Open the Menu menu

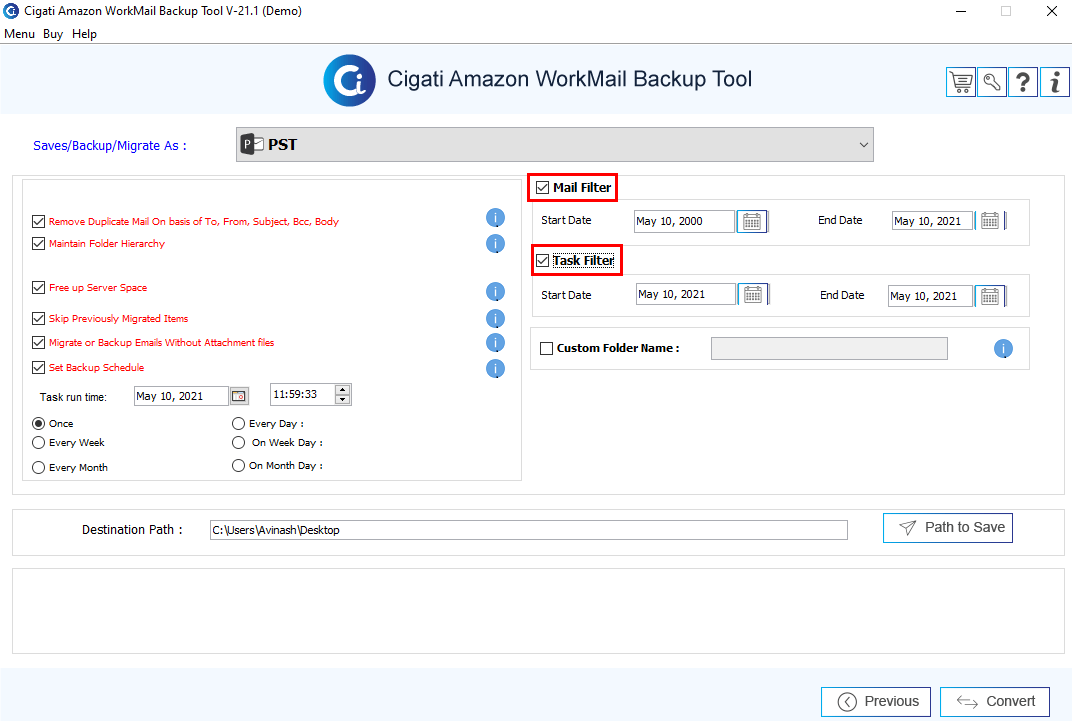tap(19, 34)
